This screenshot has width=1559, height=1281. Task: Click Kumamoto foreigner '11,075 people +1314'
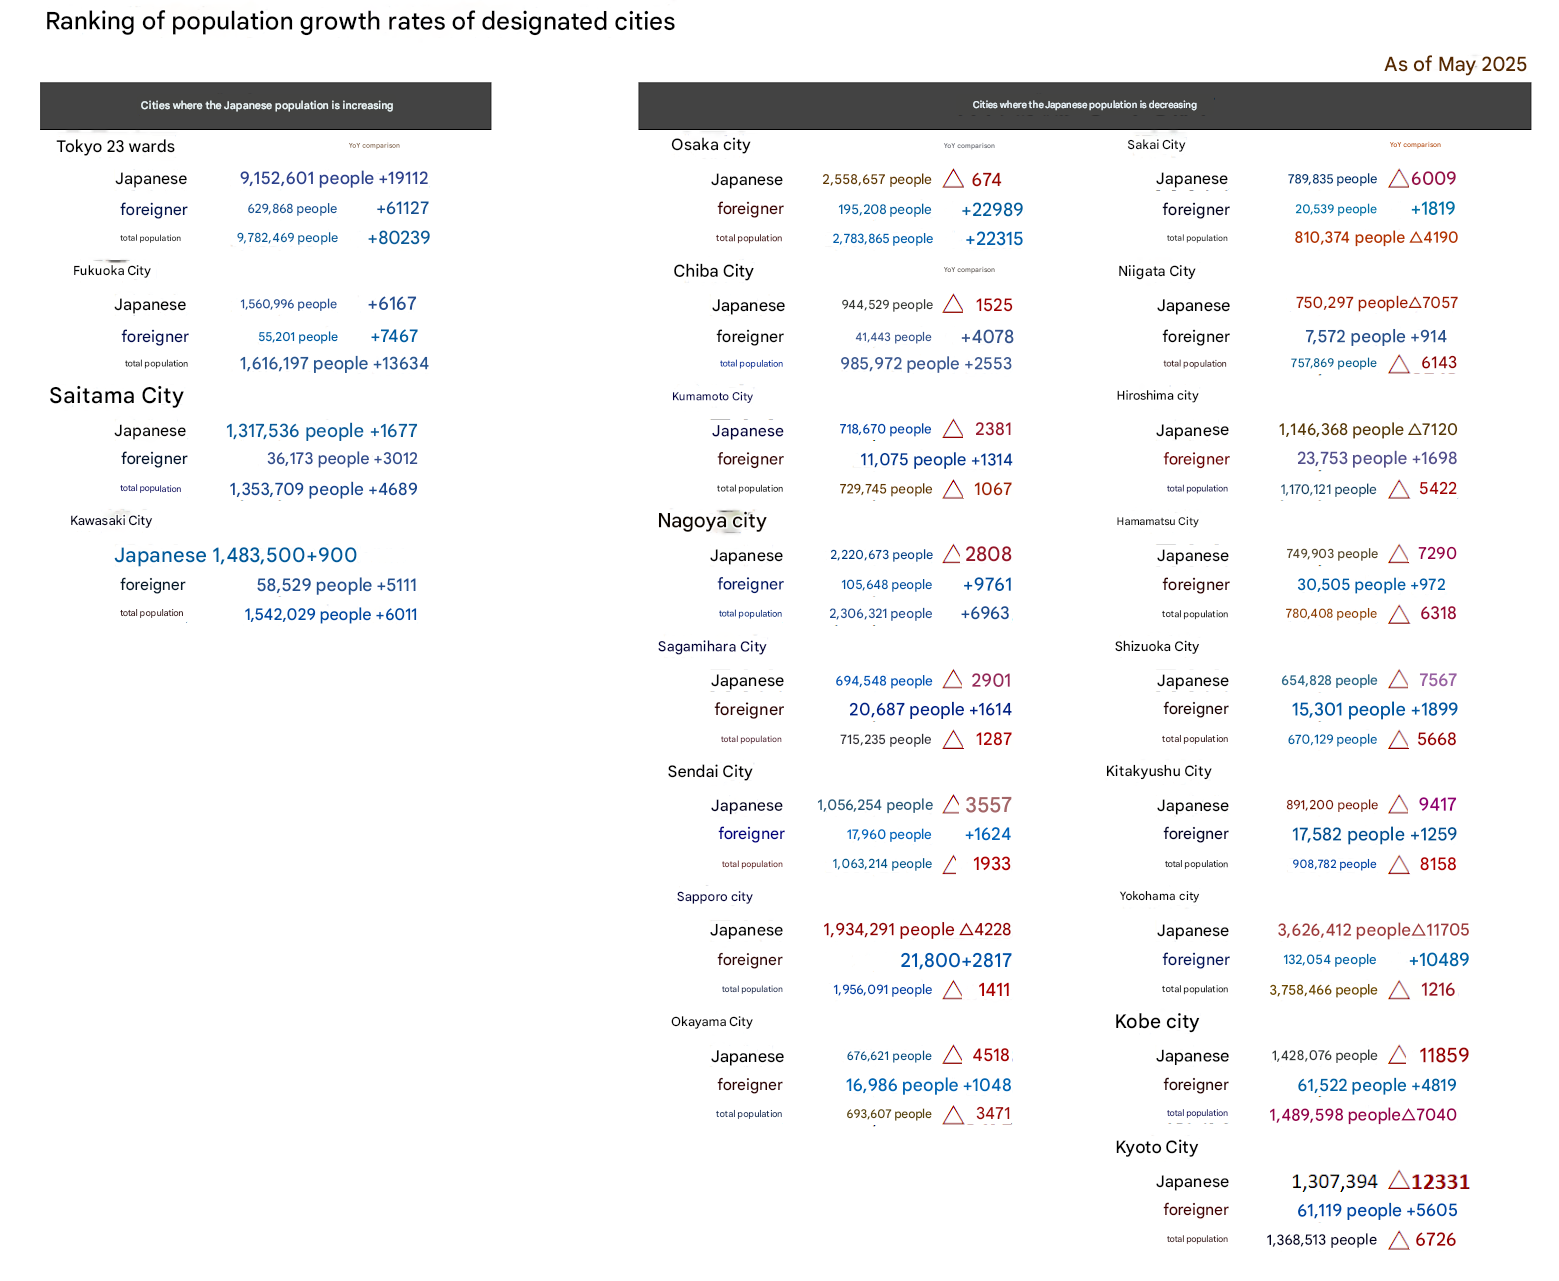click(x=936, y=460)
